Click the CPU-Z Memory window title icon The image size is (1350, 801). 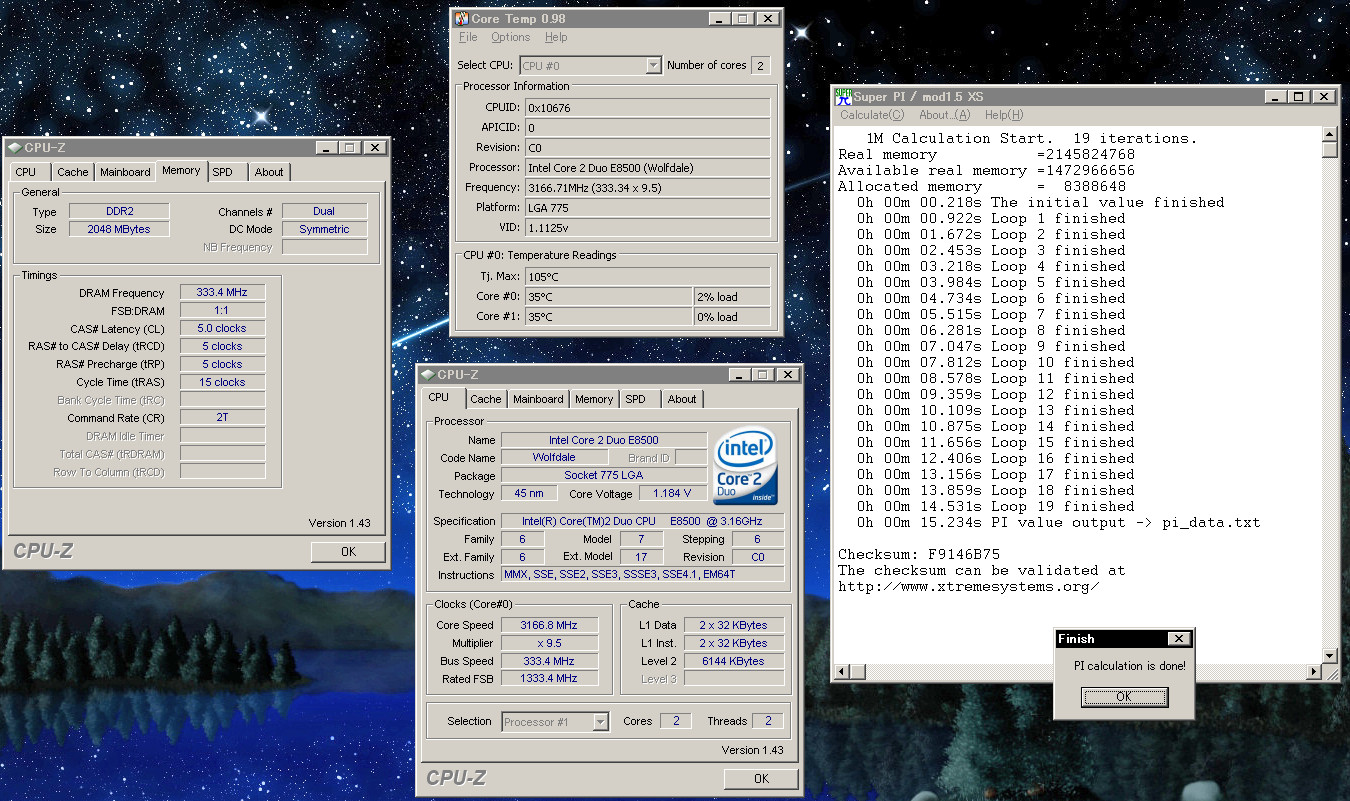point(13,148)
